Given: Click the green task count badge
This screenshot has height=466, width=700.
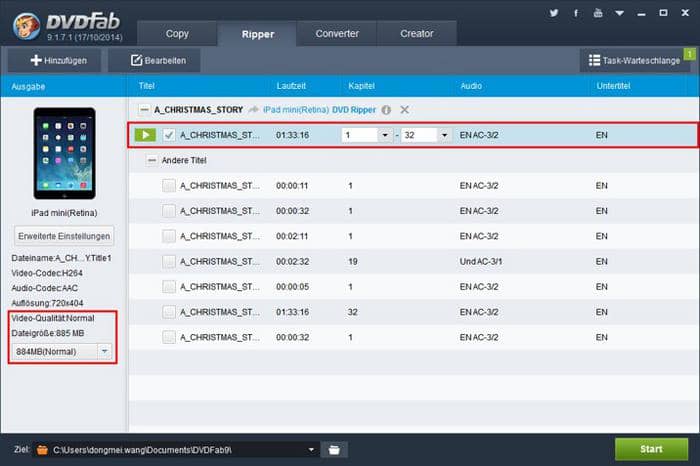Looking at the screenshot, I should coord(690,54).
